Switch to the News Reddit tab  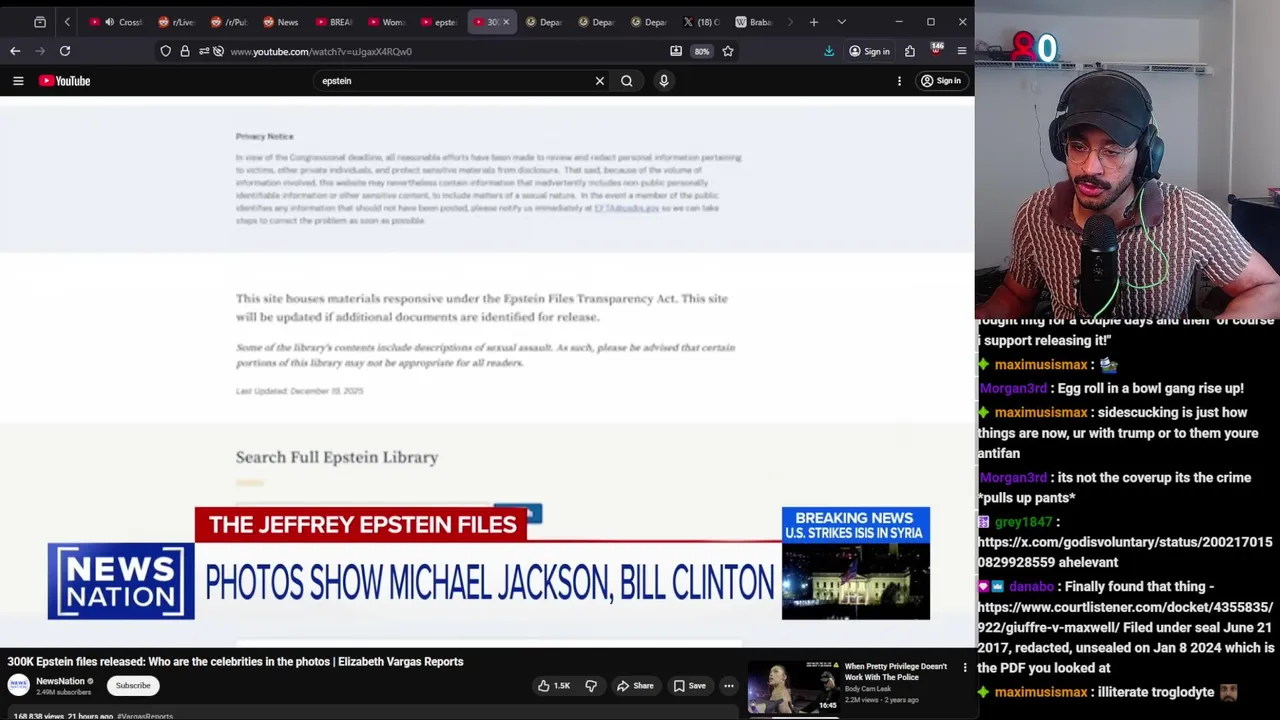point(281,22)
